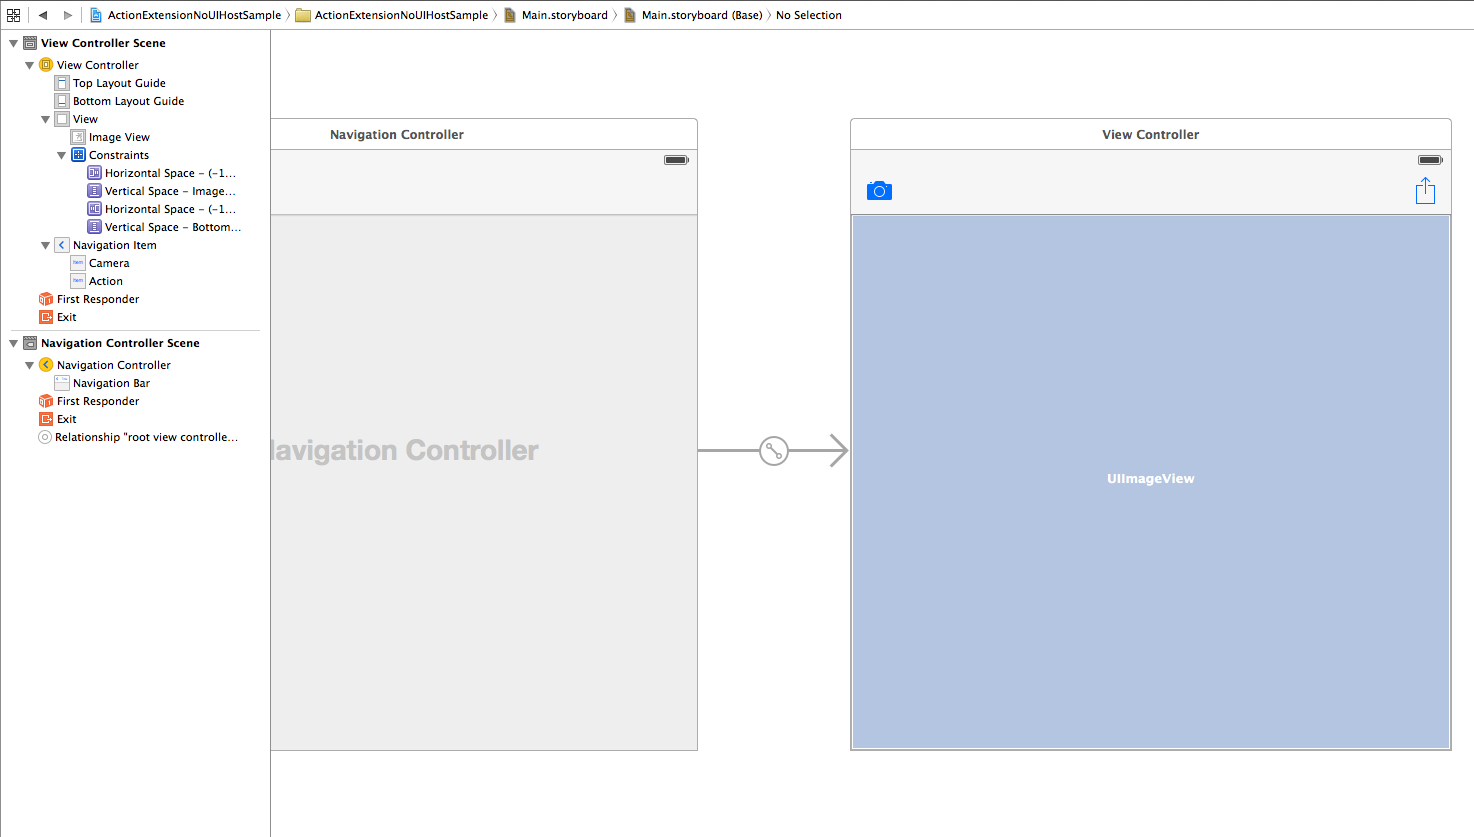
Task: Select the Exit icon under Navigation Controller Scene
Action: (x=46, y=418)
